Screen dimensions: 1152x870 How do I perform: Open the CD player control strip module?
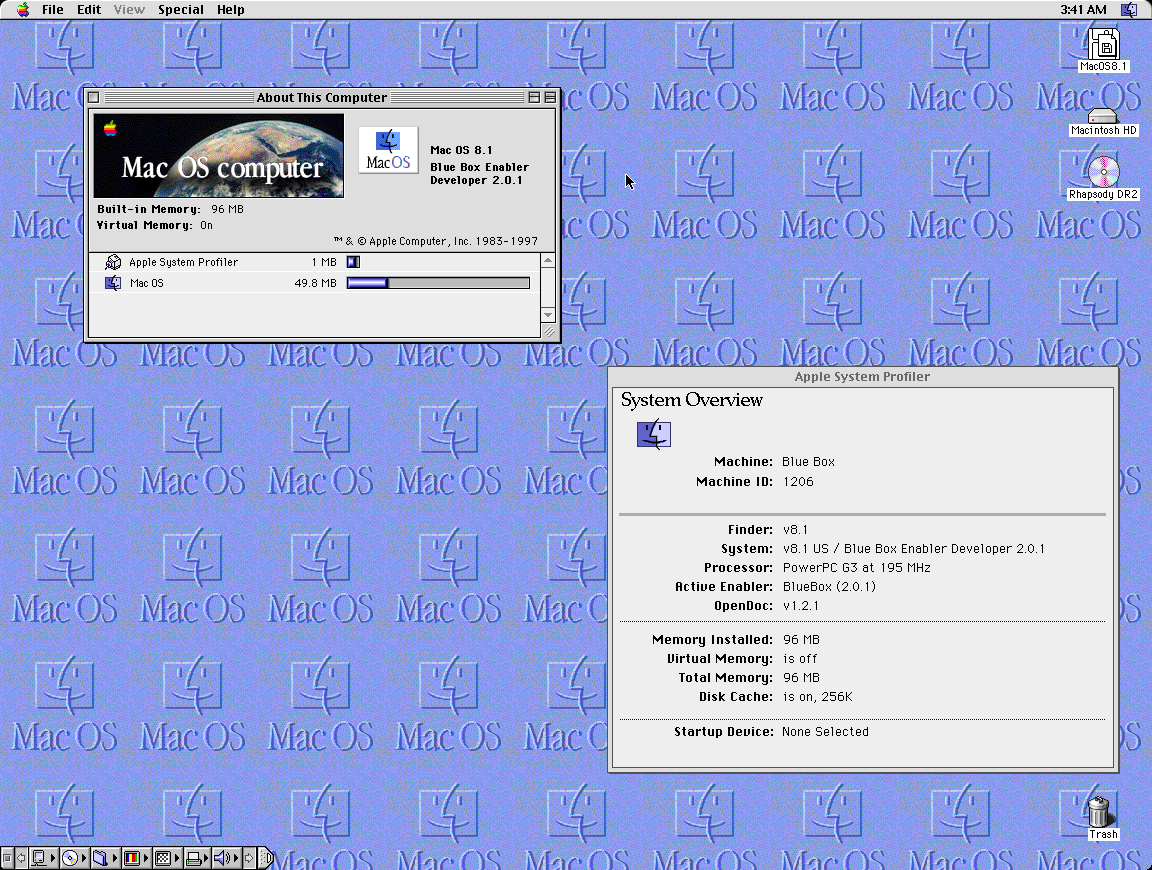coord(70,858)
